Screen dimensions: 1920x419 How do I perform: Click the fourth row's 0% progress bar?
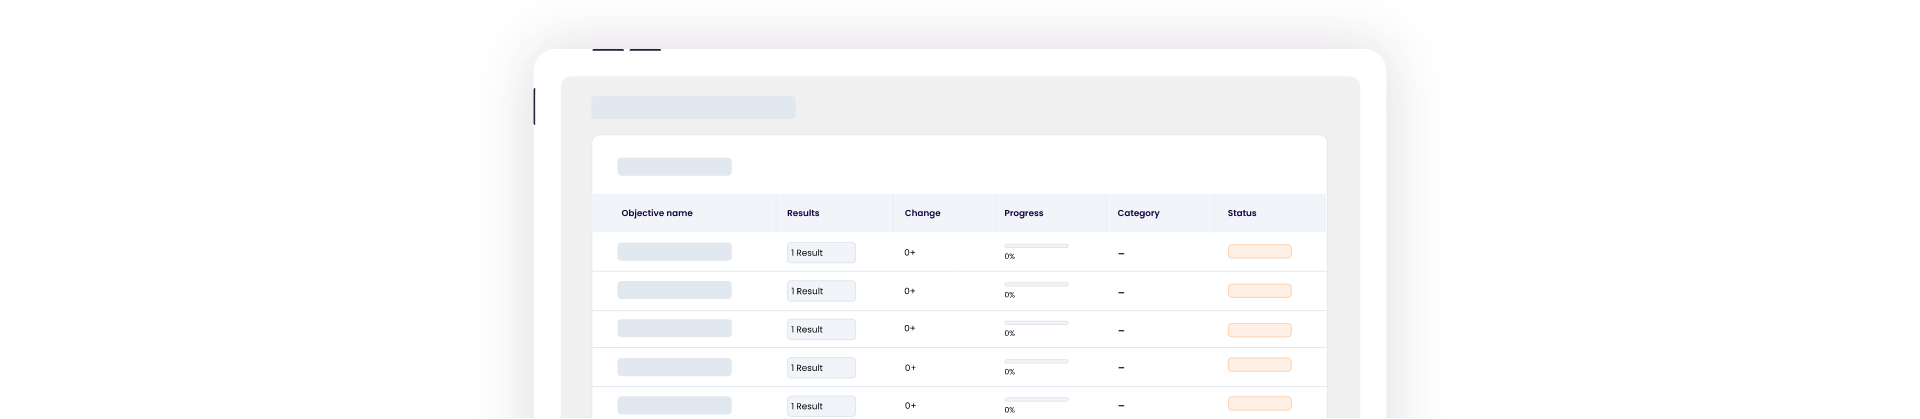(x=1036, y=361)
